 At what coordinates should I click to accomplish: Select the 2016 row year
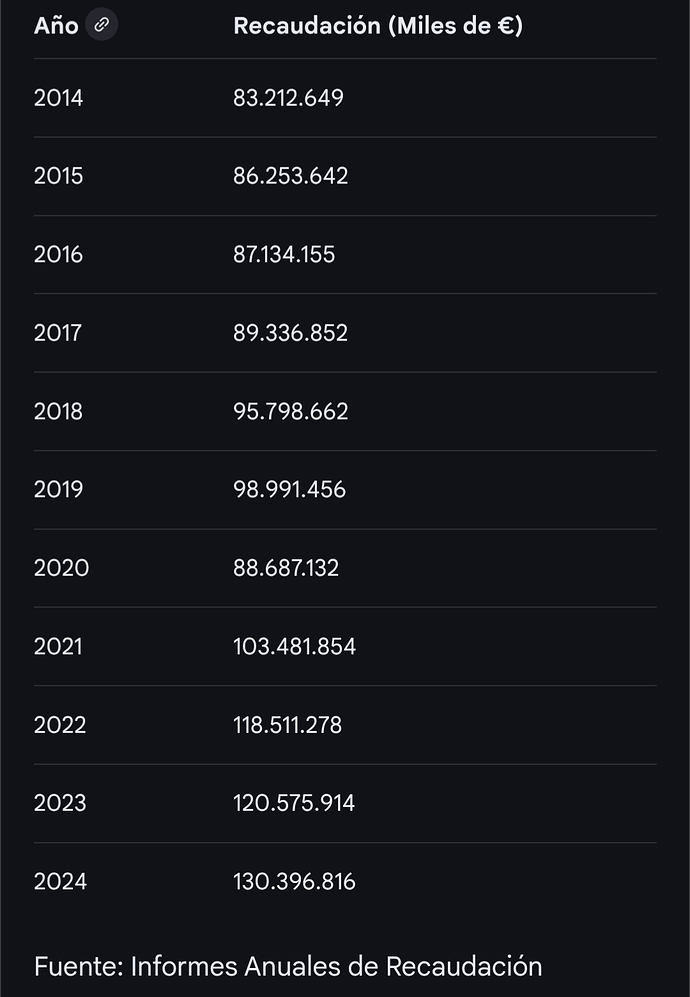point(59,254)
